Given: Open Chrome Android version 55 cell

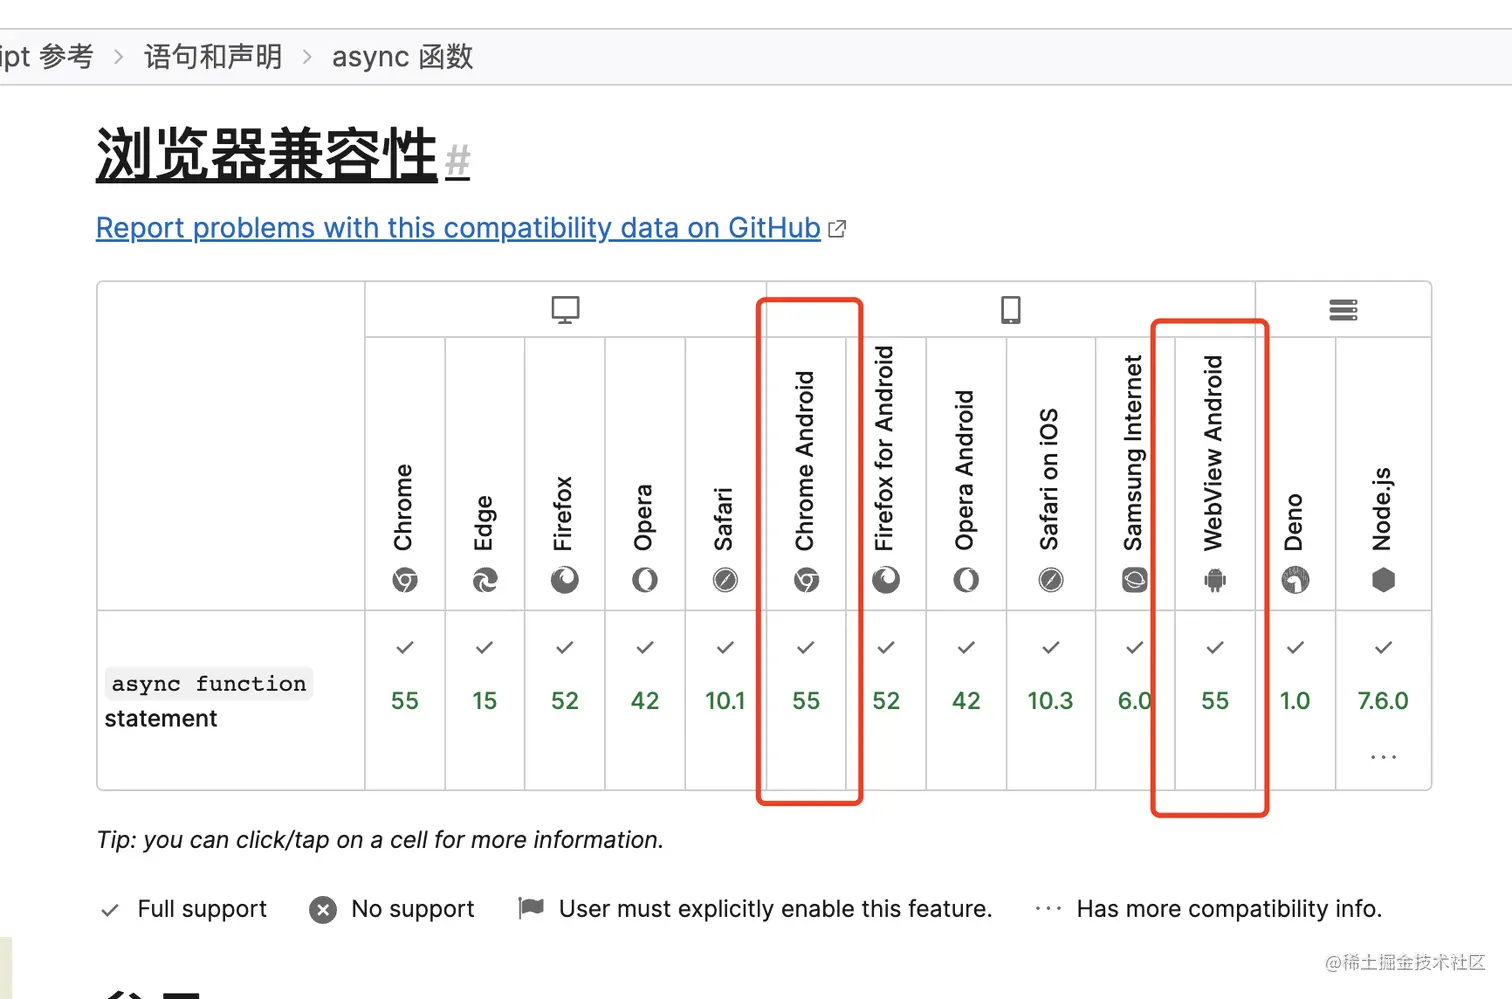Looking at the screenshot, I should click(x=806, y=700).
